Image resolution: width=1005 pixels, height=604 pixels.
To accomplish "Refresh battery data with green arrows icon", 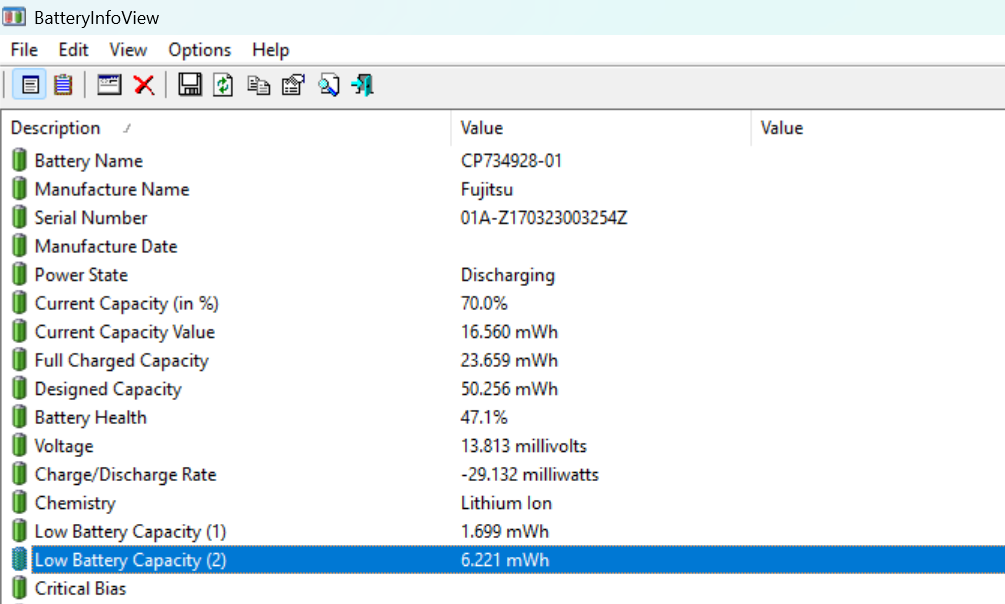I will pyautogui.click(x=223, y=85).
